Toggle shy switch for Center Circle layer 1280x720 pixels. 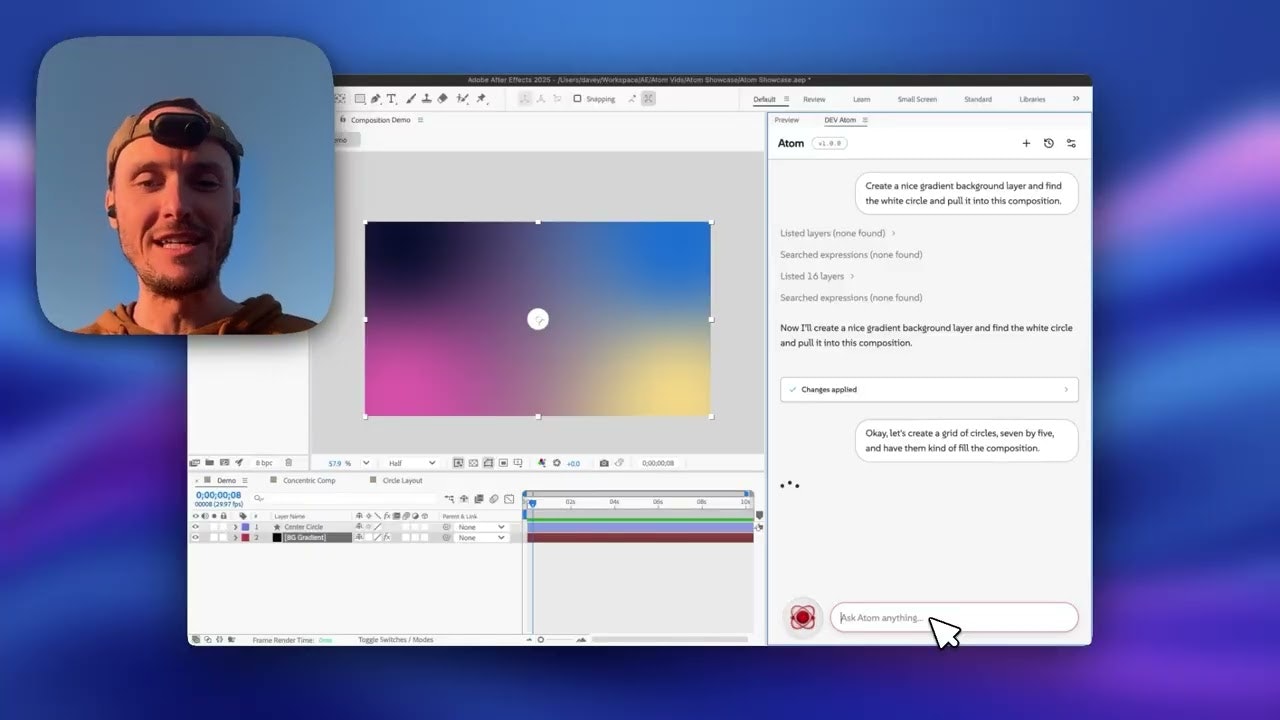pos(359,527)
